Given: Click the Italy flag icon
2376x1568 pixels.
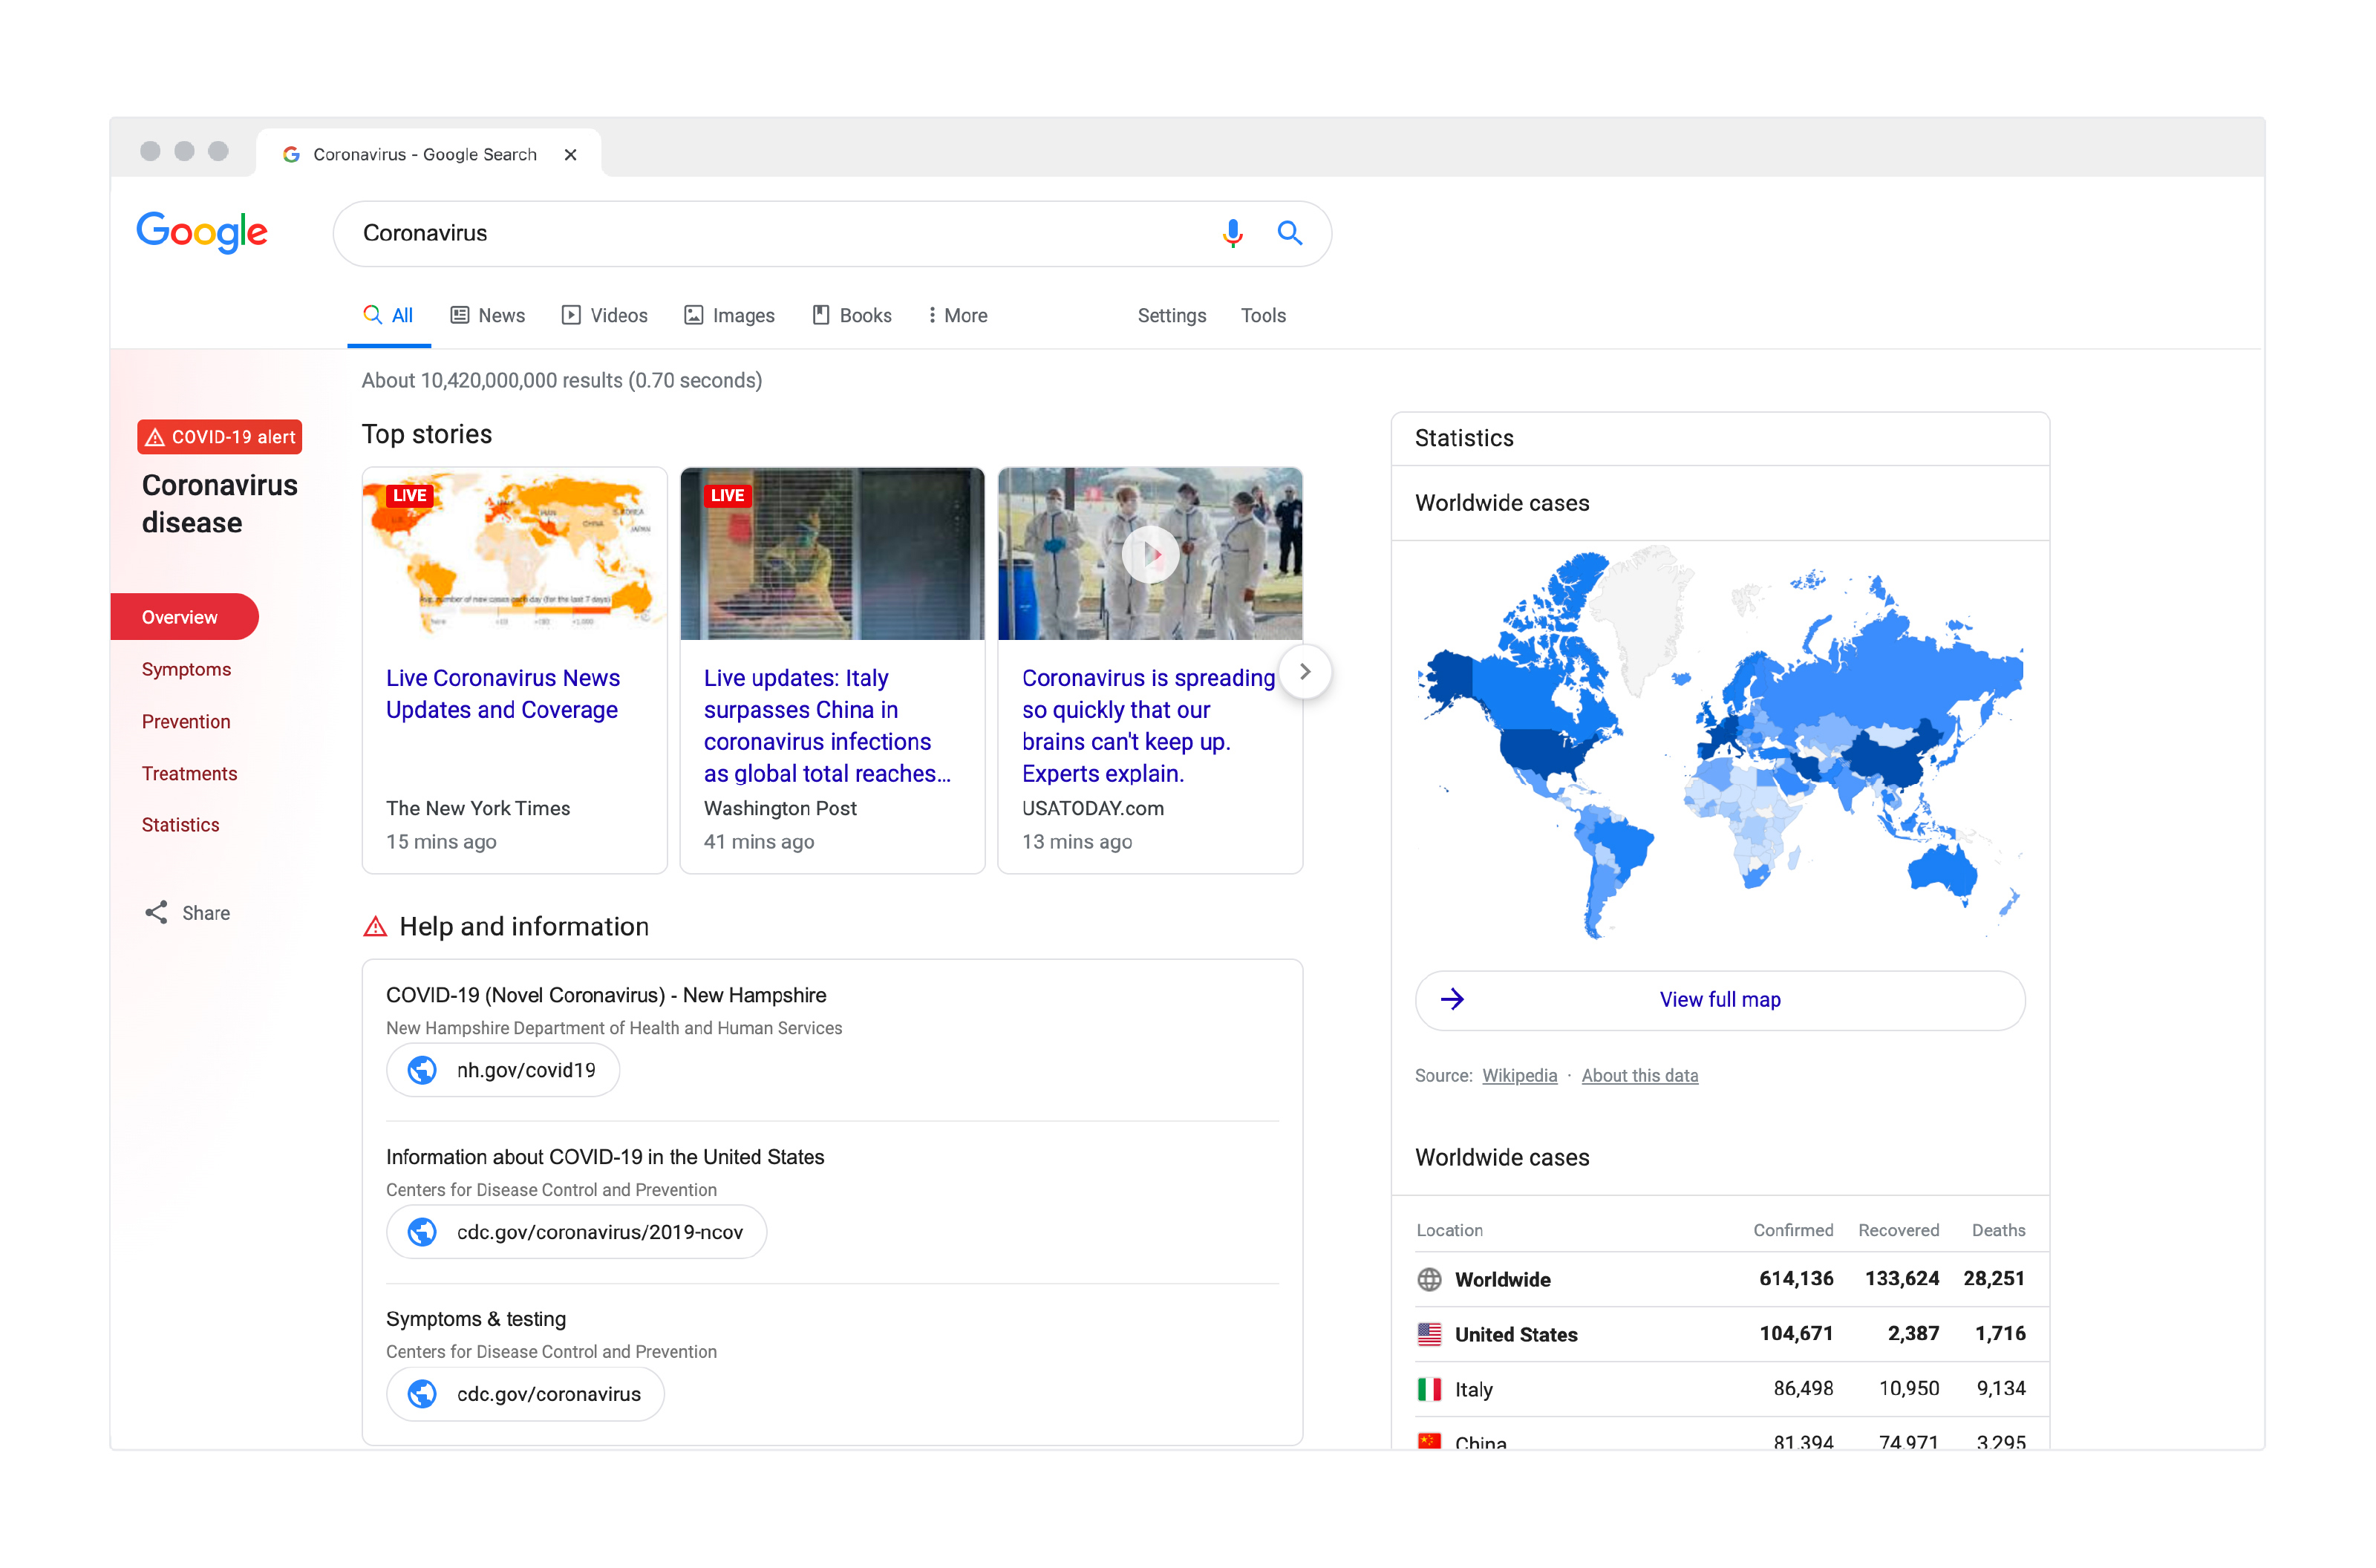Looking at the screenshot, I should point(1429,1389).
